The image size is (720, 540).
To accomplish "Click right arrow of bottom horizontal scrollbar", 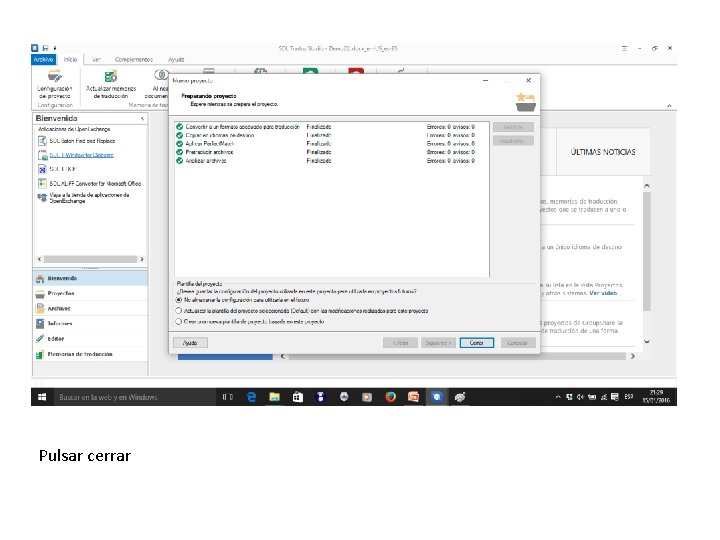I will point(632,356).
